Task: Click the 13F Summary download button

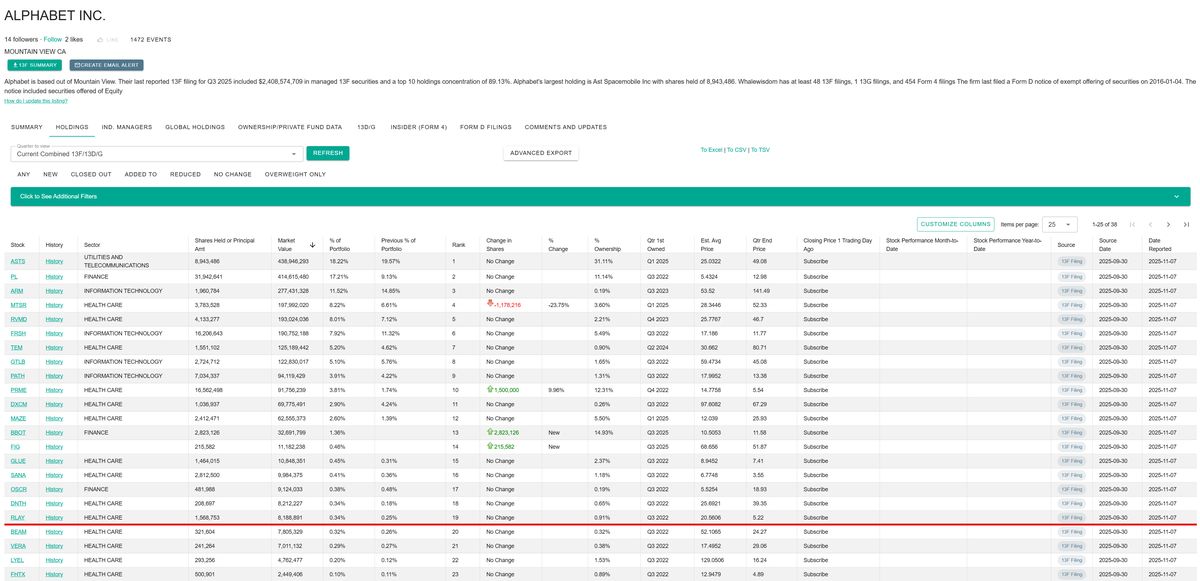Action: tap(34, 65)
